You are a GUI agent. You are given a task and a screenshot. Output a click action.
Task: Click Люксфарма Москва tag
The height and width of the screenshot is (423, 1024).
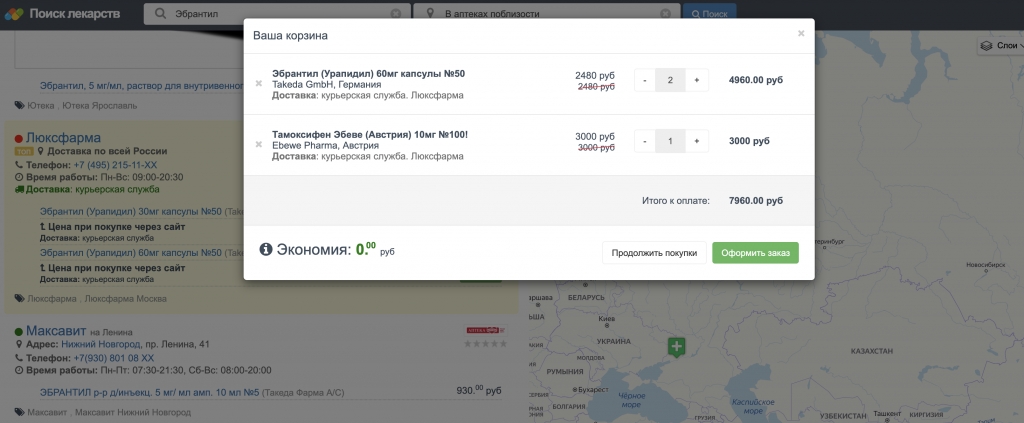[126, 298]
